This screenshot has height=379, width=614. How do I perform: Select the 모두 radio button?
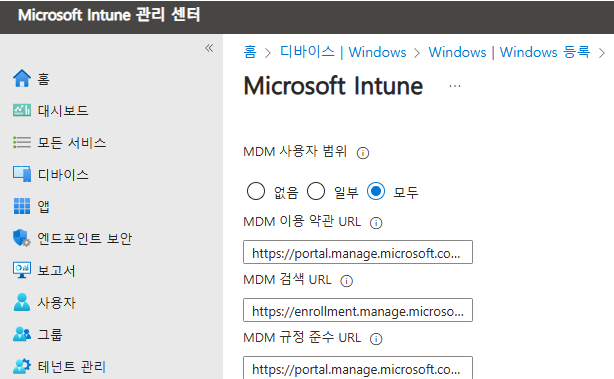point(376,191)
